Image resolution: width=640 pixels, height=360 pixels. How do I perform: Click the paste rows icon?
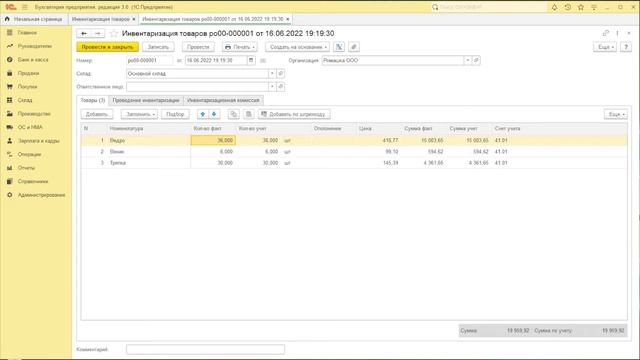pos(249,114)
